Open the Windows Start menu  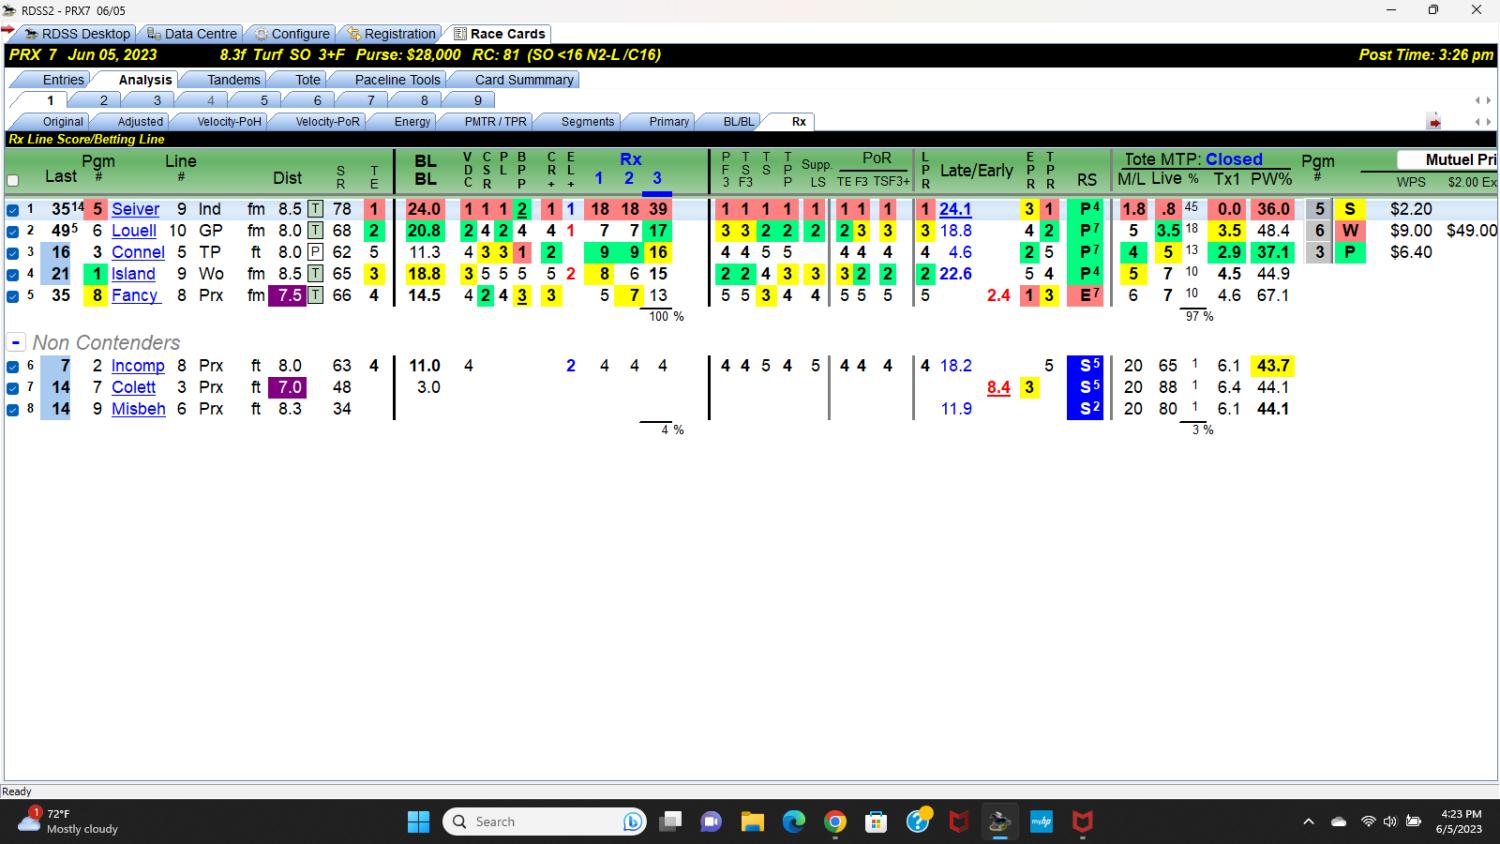tap(418, 822)
